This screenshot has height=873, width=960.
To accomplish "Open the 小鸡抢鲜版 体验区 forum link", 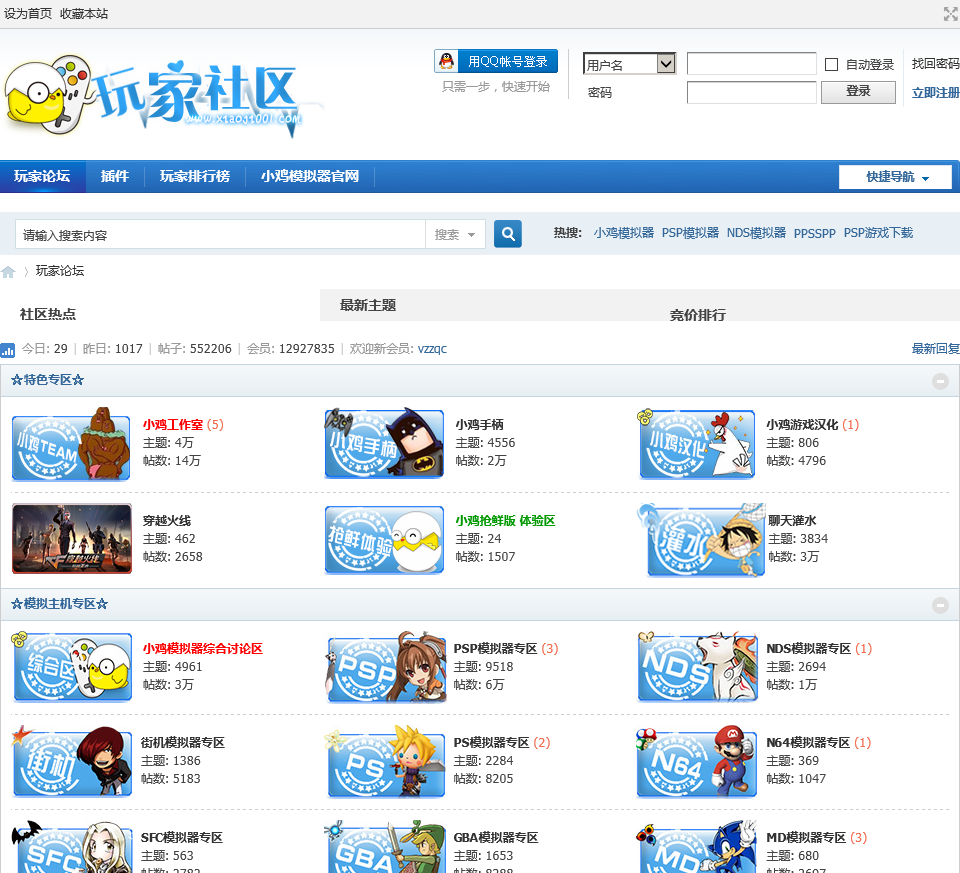I will (505, 521).
